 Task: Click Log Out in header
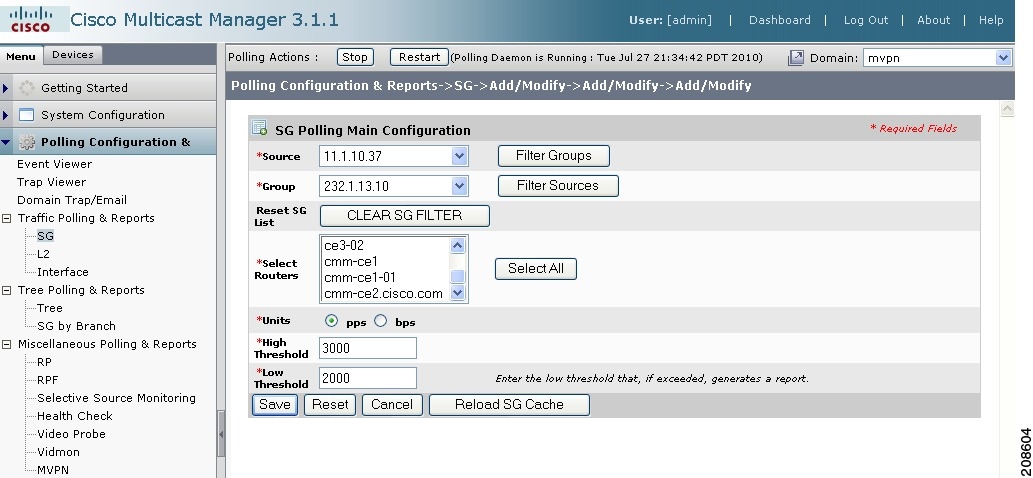point(866,20)
